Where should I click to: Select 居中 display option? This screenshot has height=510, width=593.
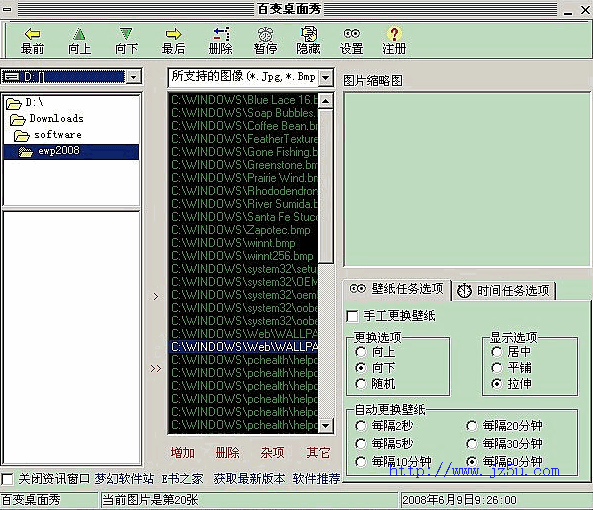497,352
